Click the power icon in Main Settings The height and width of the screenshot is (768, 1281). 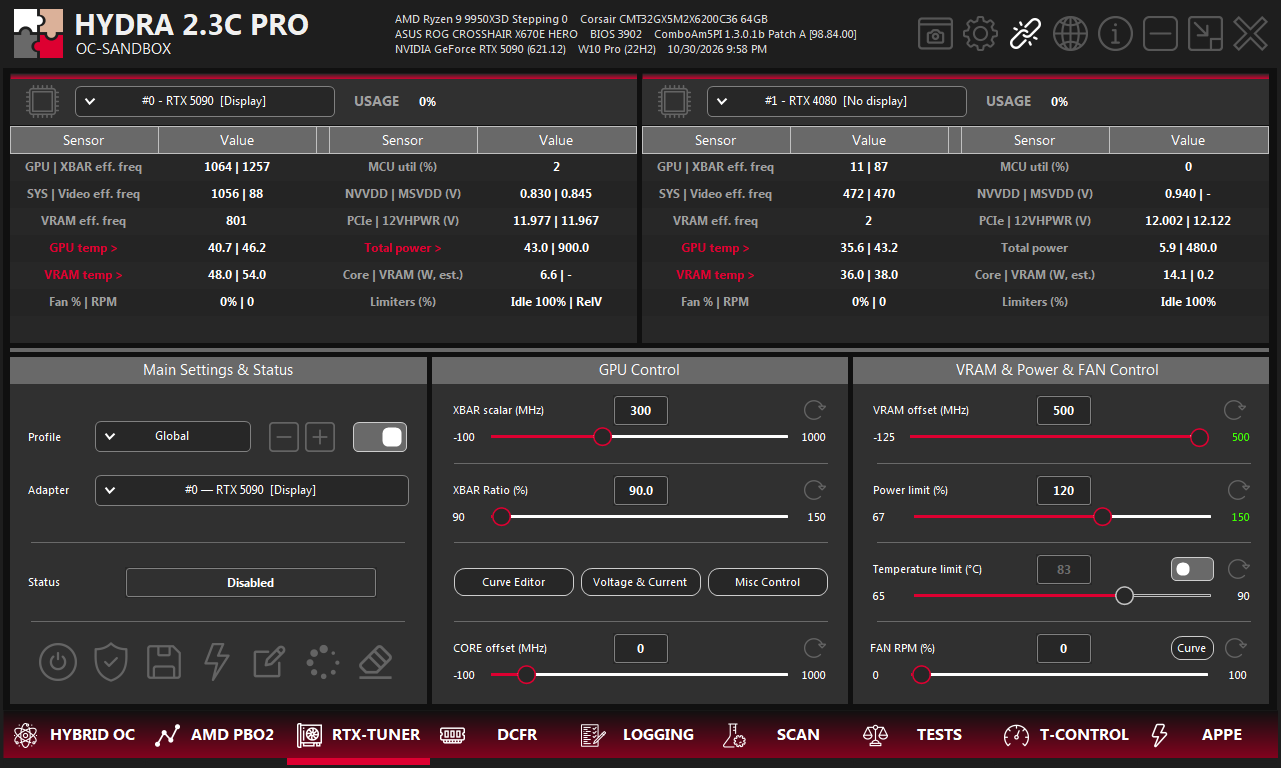point(58,661)
